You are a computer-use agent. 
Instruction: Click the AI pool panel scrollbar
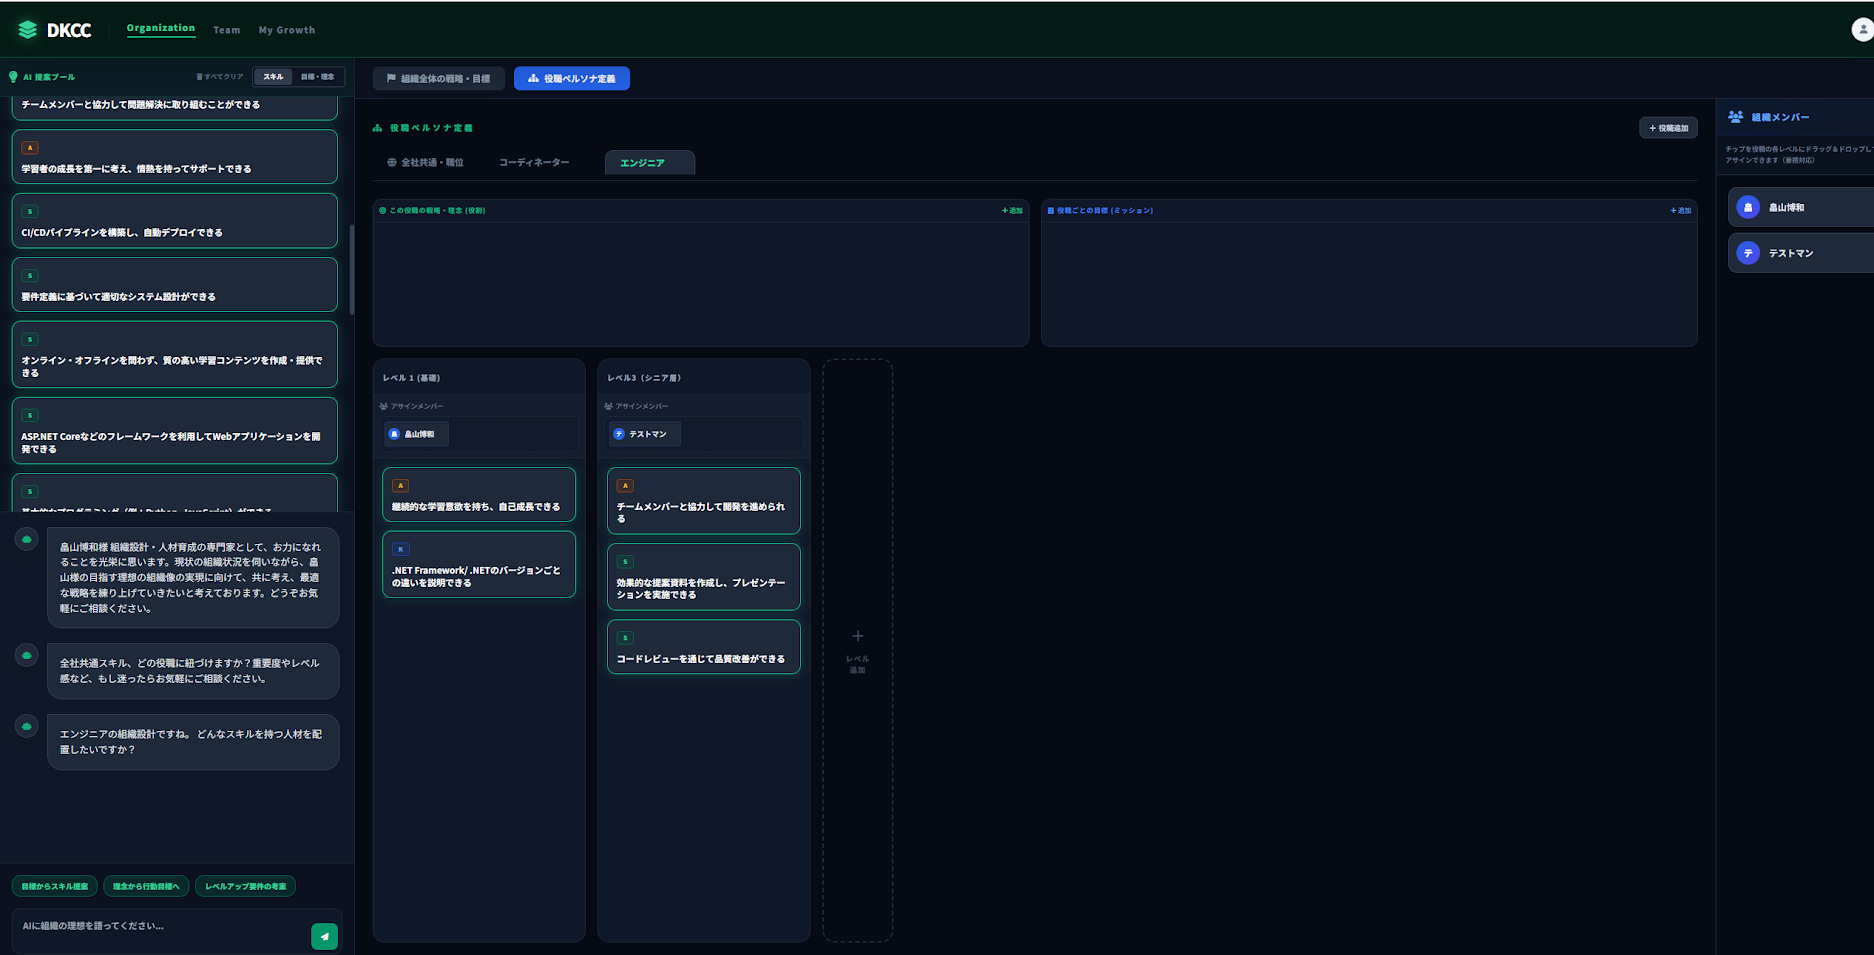351,270
